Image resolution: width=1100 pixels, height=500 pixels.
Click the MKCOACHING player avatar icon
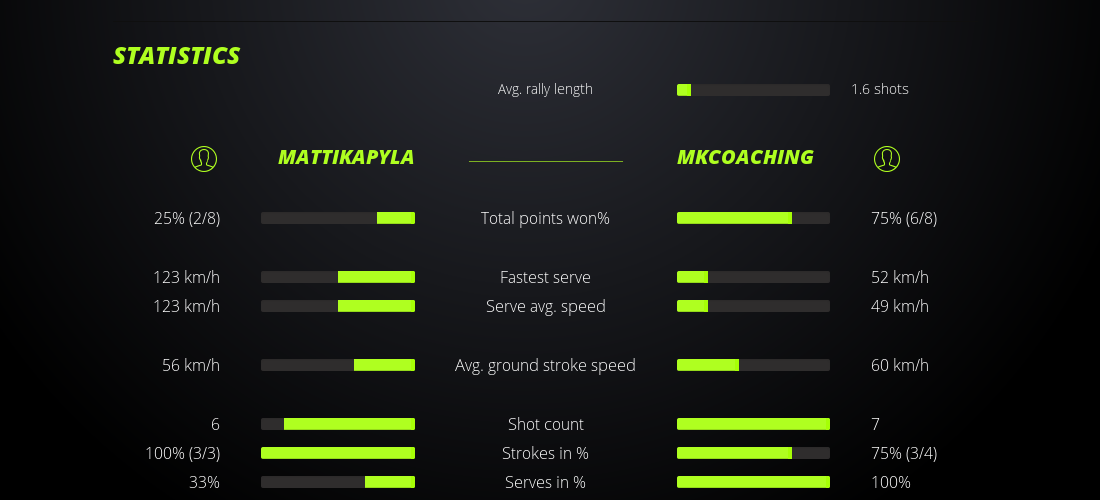pos(886,158)
